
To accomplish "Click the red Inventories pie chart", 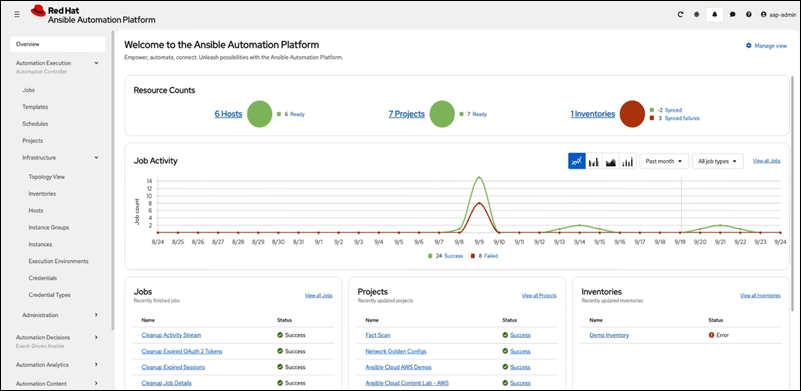I will (632, 114).
